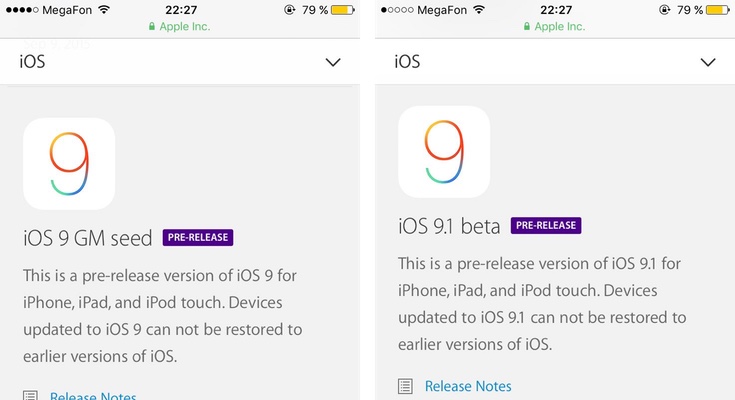The height and width of the screenshot is (400, 735).
Task: Click the green padlock in the right screenshot
Action: click(526, 27)
